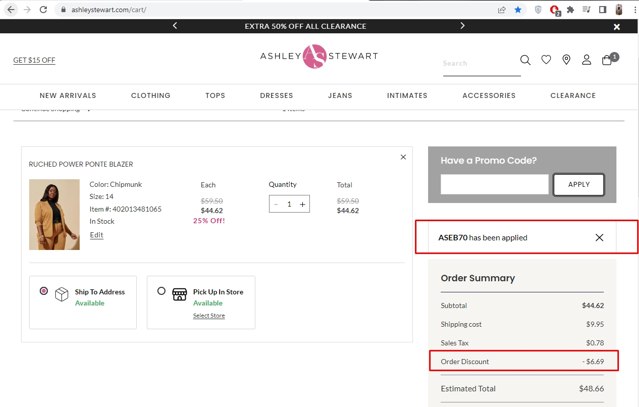This screenshot has height=407, width=639.
Task: Open the browser profile avatar
Action: point(619,9)
